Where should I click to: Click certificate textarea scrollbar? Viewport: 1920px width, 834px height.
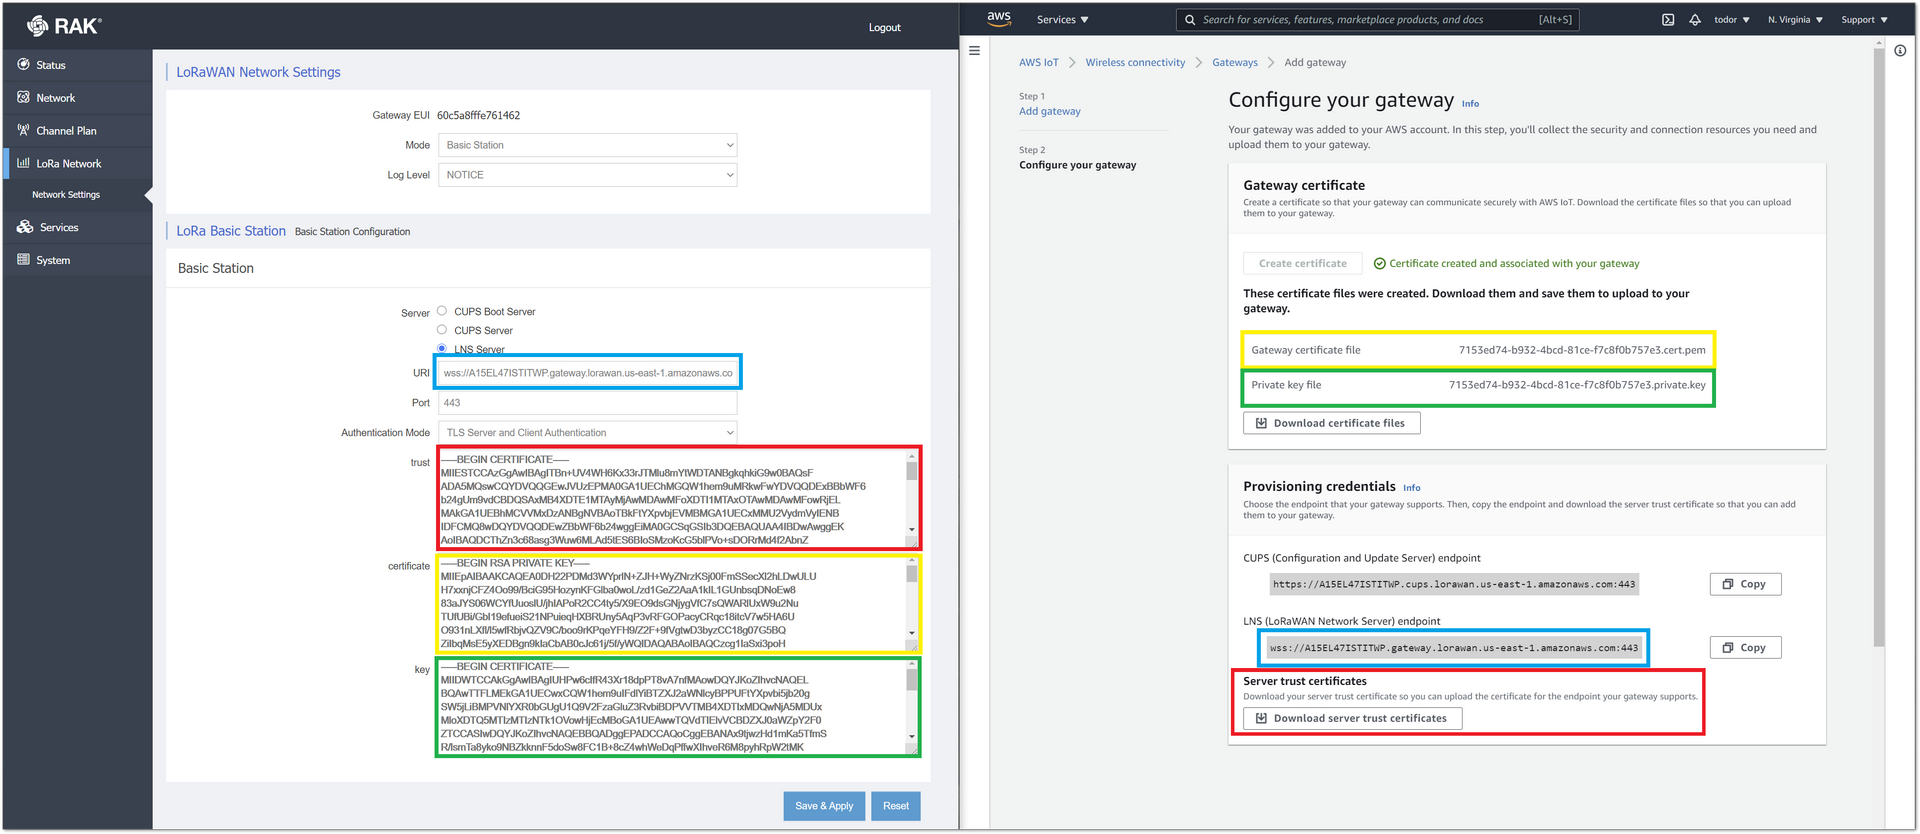(912, 597)
